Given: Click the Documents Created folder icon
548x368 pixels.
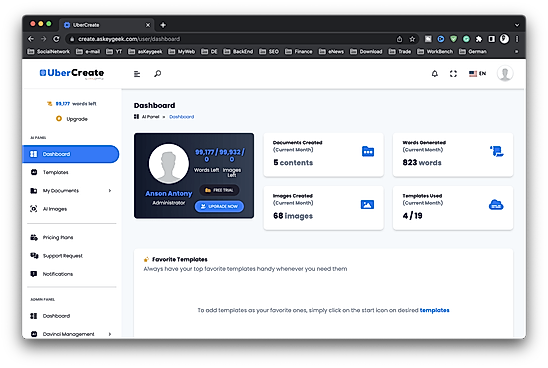Looking at the screenshot, I should tap(368, 151).
